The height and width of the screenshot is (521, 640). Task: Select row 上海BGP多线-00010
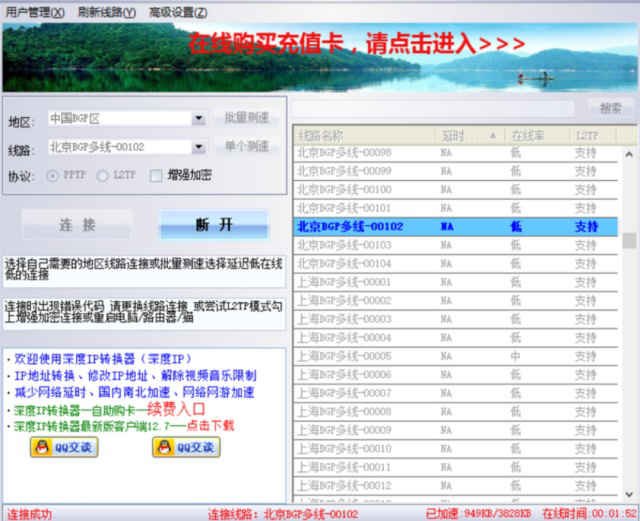pyautogui.click(x=456, y=449)
